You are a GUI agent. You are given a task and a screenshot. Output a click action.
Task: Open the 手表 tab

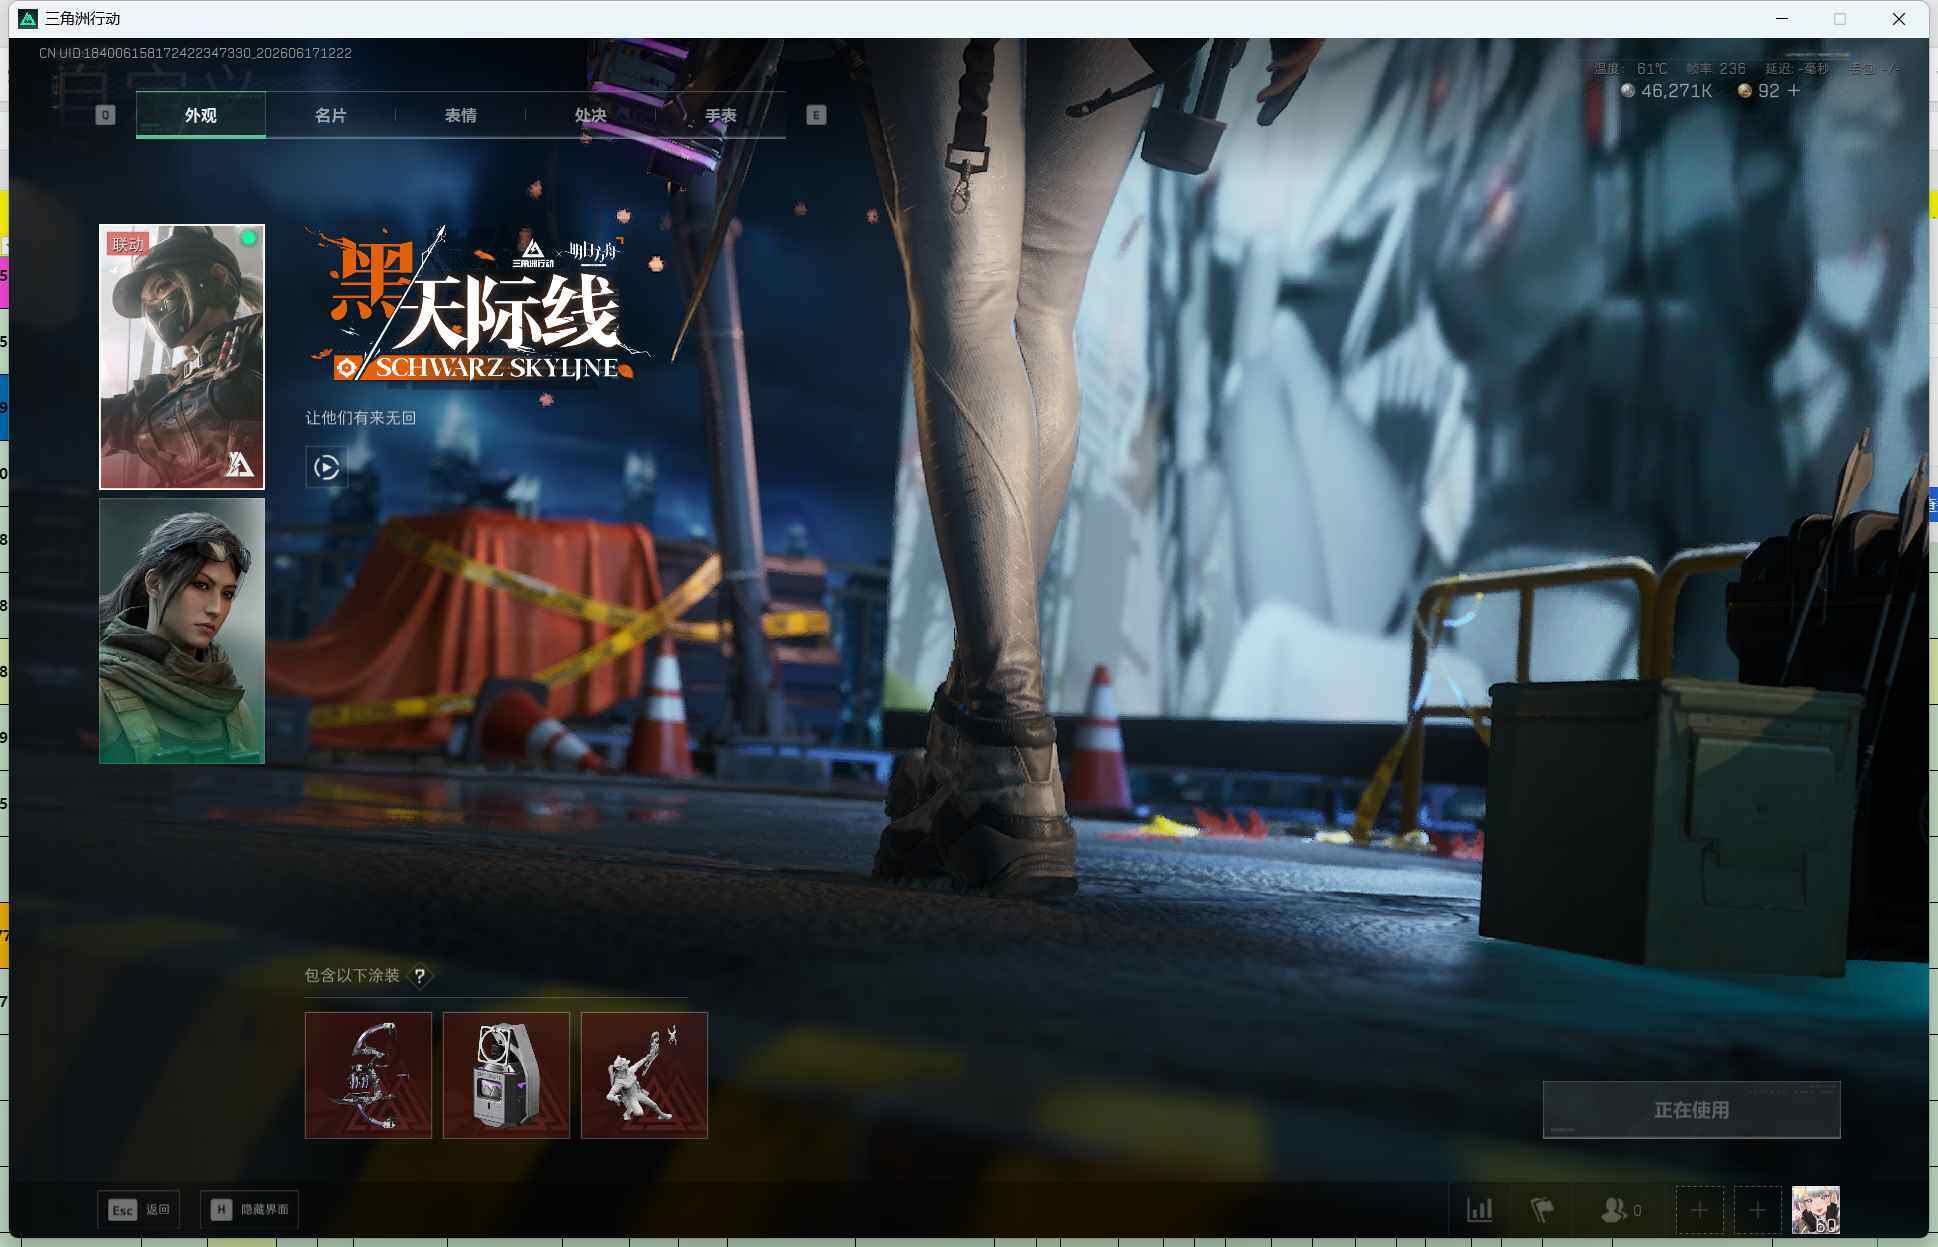pos(720,115)
